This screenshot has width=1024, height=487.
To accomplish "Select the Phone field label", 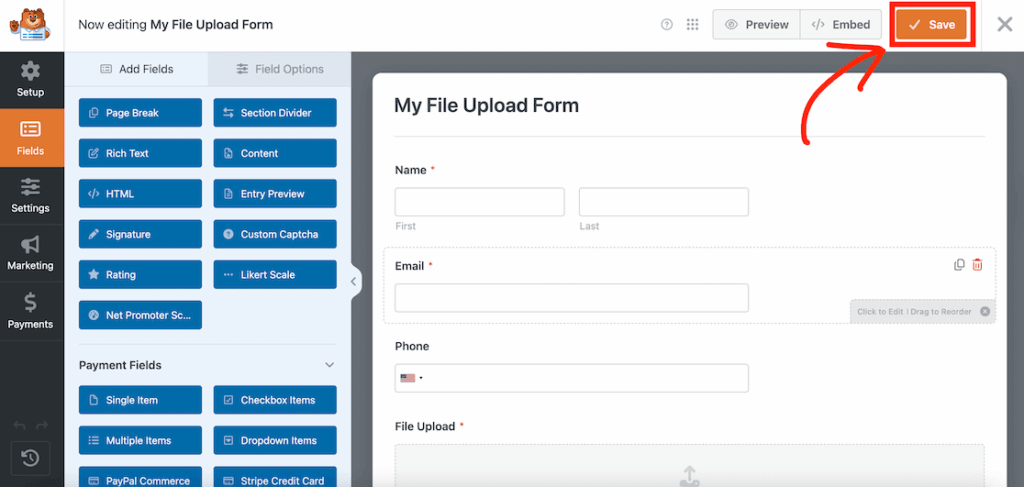I will click(x=412, y=346).
